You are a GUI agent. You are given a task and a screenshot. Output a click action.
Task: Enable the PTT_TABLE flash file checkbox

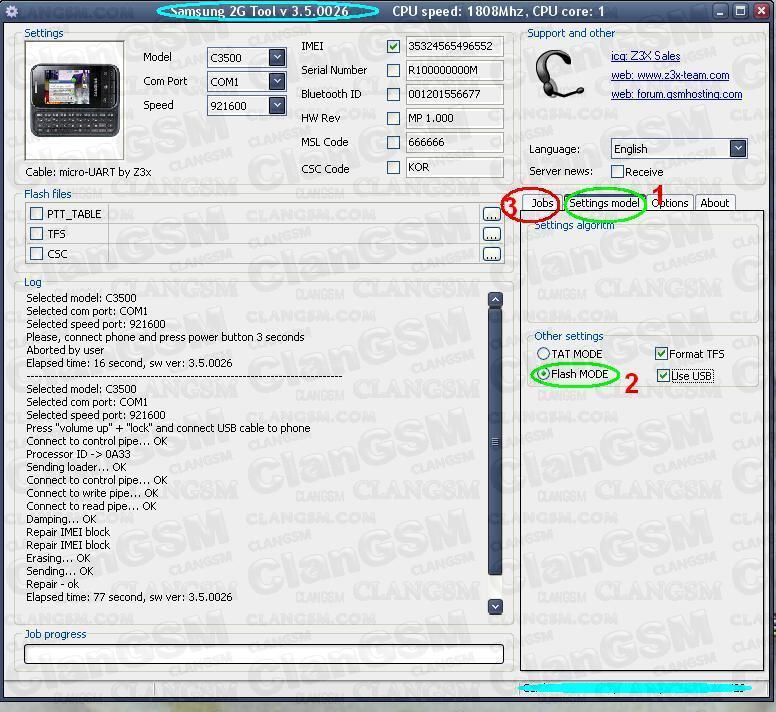(x=37, y=214)
